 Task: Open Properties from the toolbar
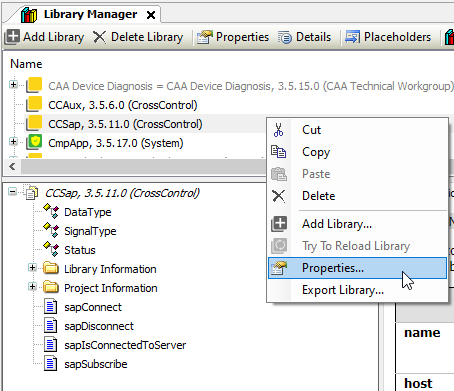point(233,37)
